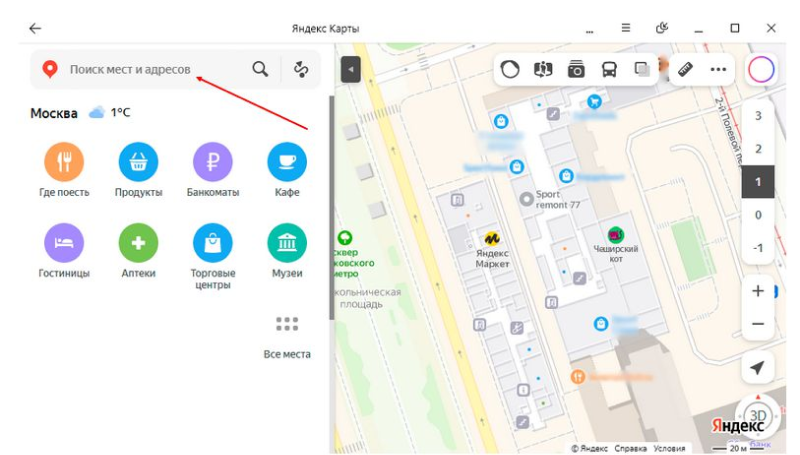Open the 'Банкоматы' category

[x=213, y=170]
